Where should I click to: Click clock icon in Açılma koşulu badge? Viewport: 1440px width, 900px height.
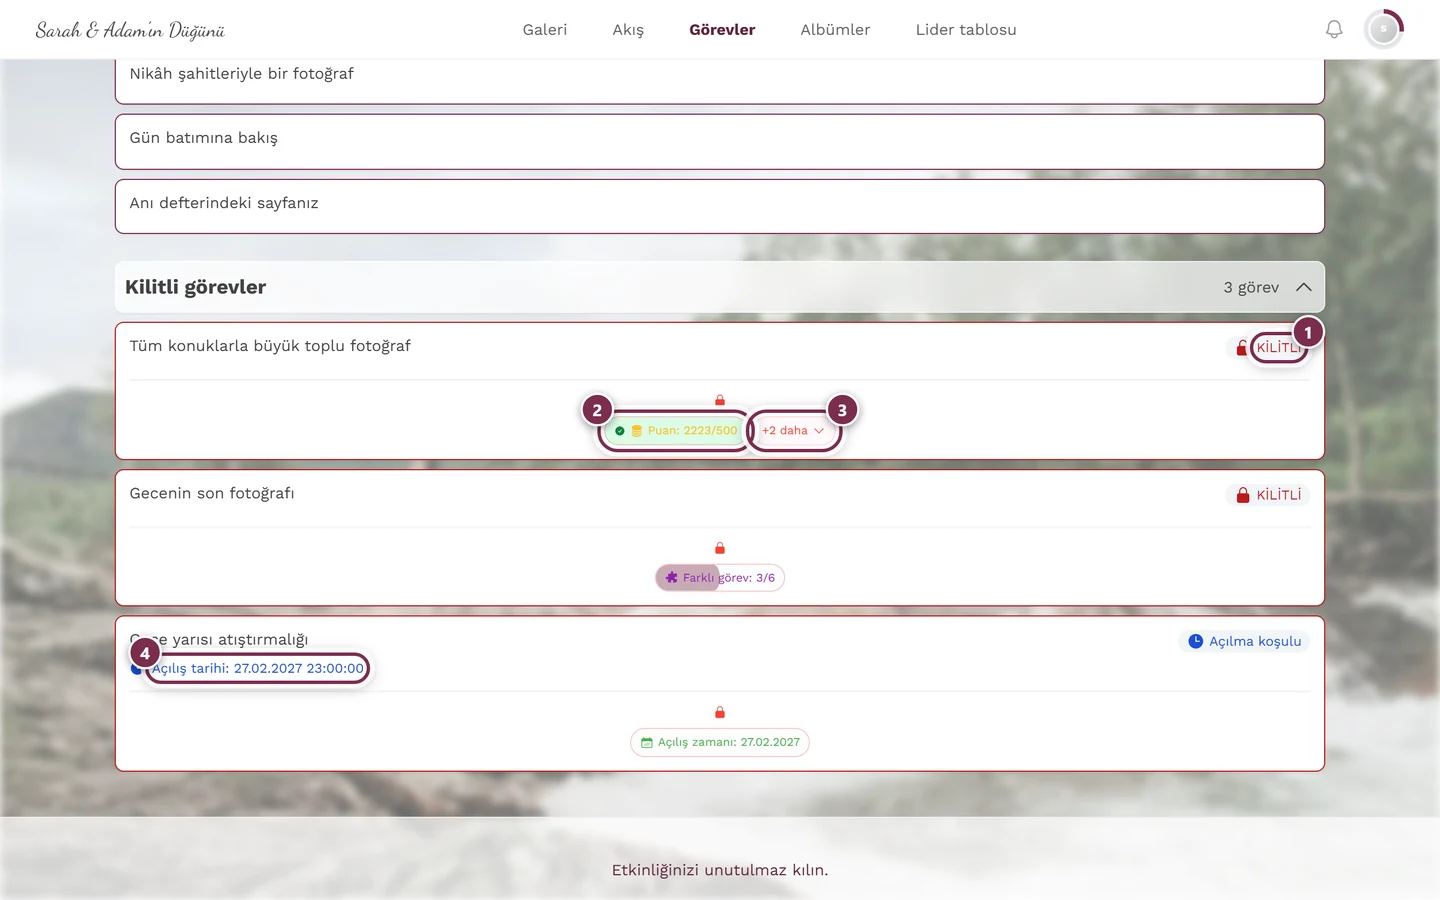click(1196, 641)
